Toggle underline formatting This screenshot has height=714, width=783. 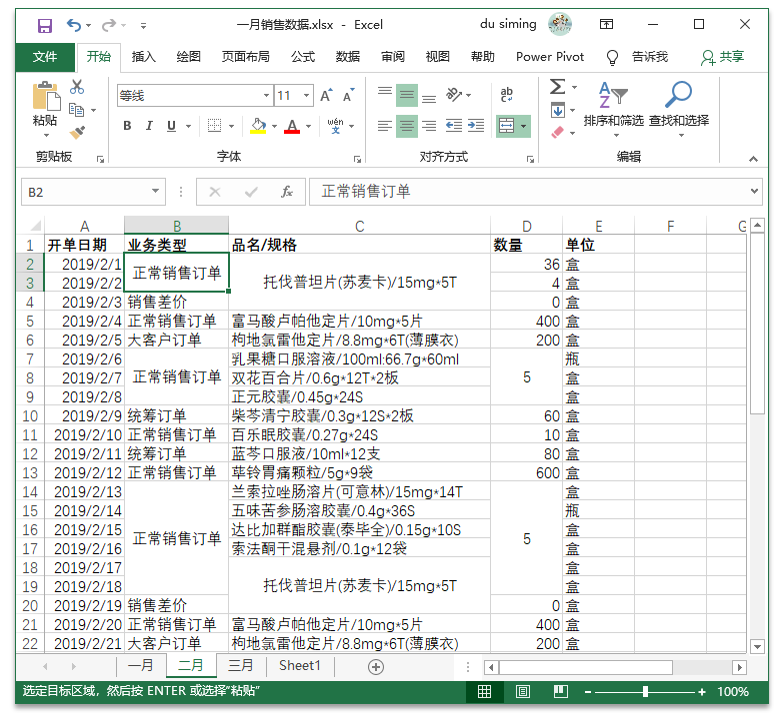(x=171, y=126)
